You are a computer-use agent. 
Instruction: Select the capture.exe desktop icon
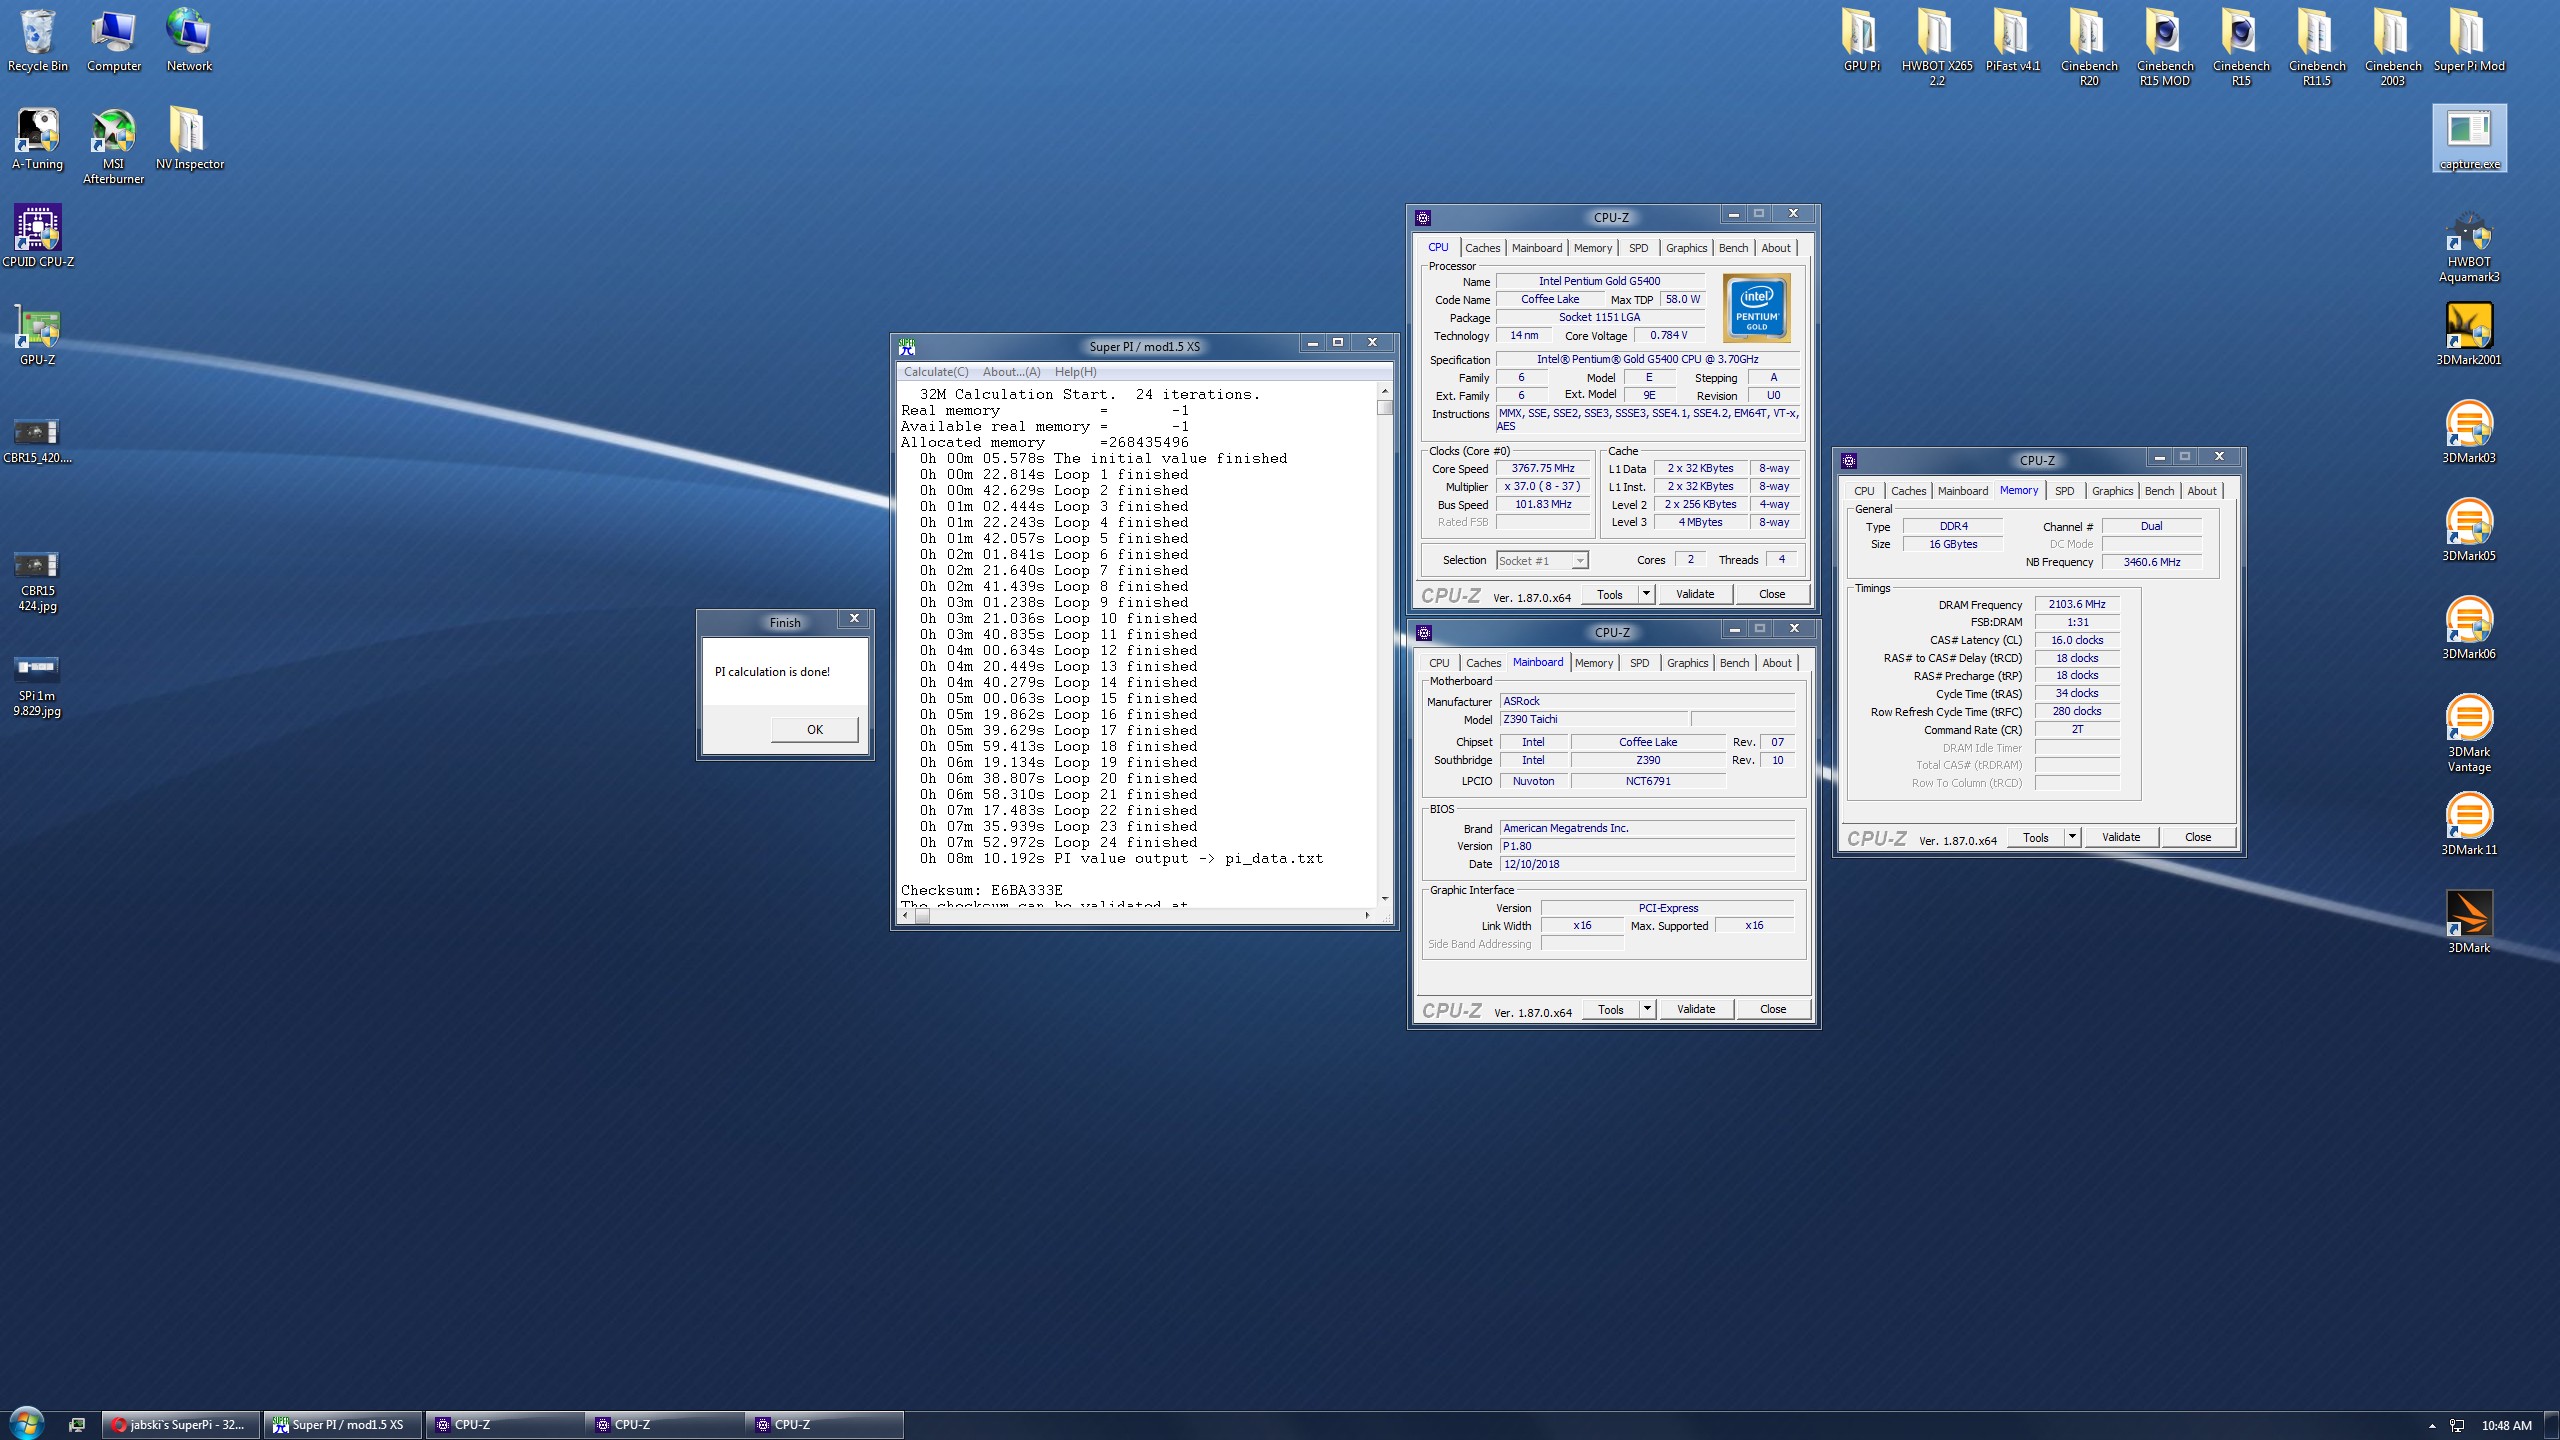click(x=2469, y=138)
